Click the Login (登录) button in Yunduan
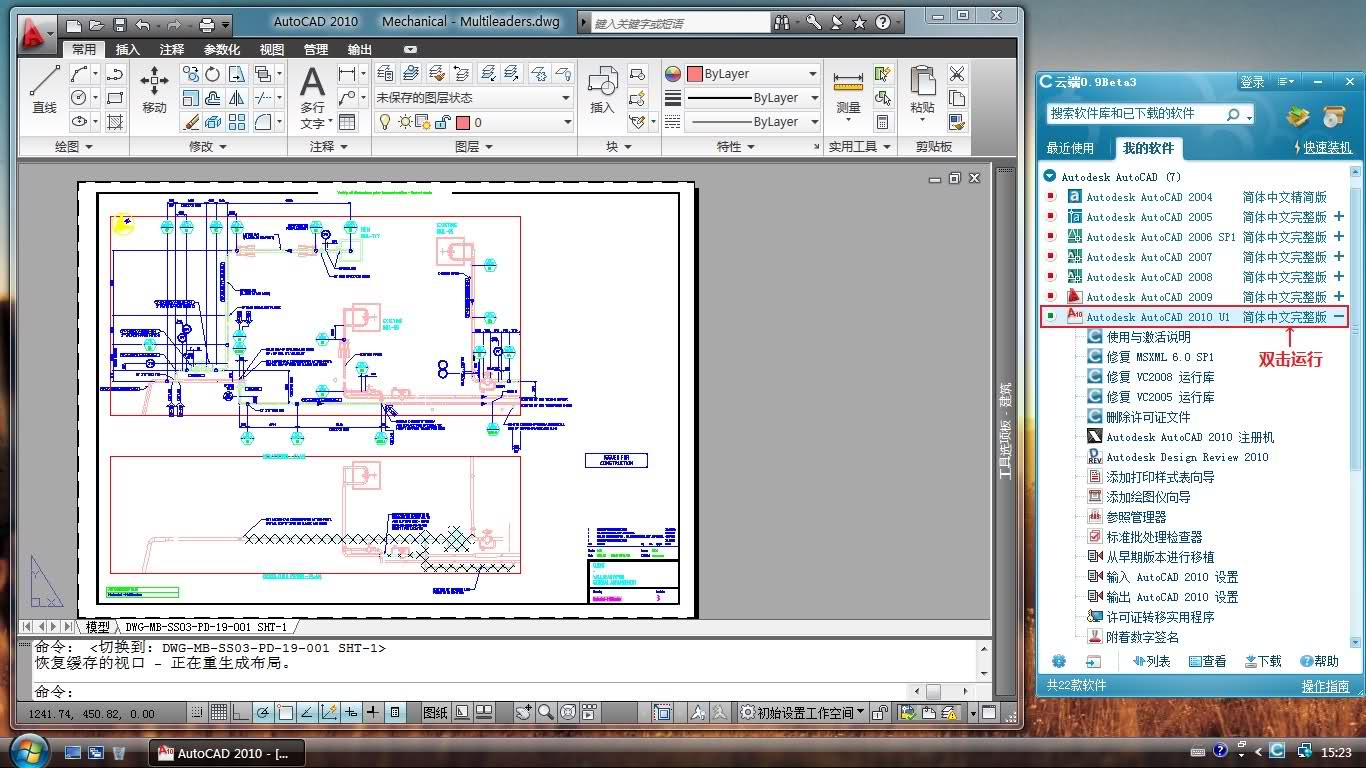The width and height of the screenshot is (1366, 768). tap(1252, 82)
